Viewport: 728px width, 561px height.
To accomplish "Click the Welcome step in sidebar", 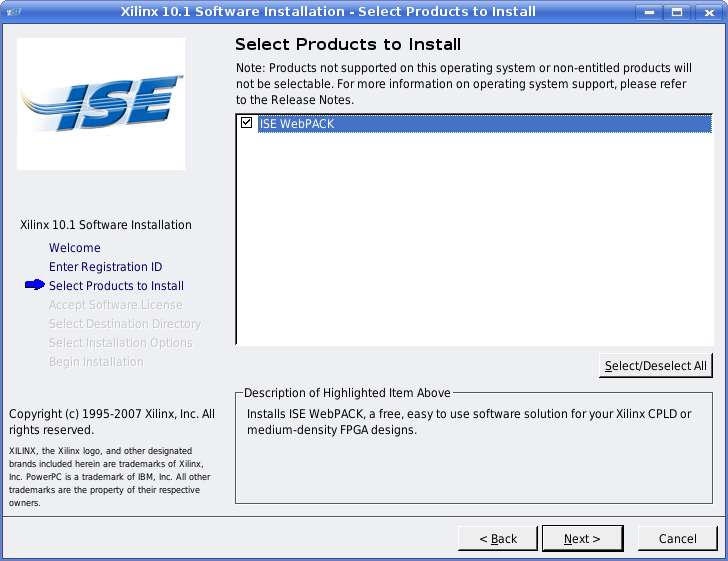I will (x=75, y=248).
